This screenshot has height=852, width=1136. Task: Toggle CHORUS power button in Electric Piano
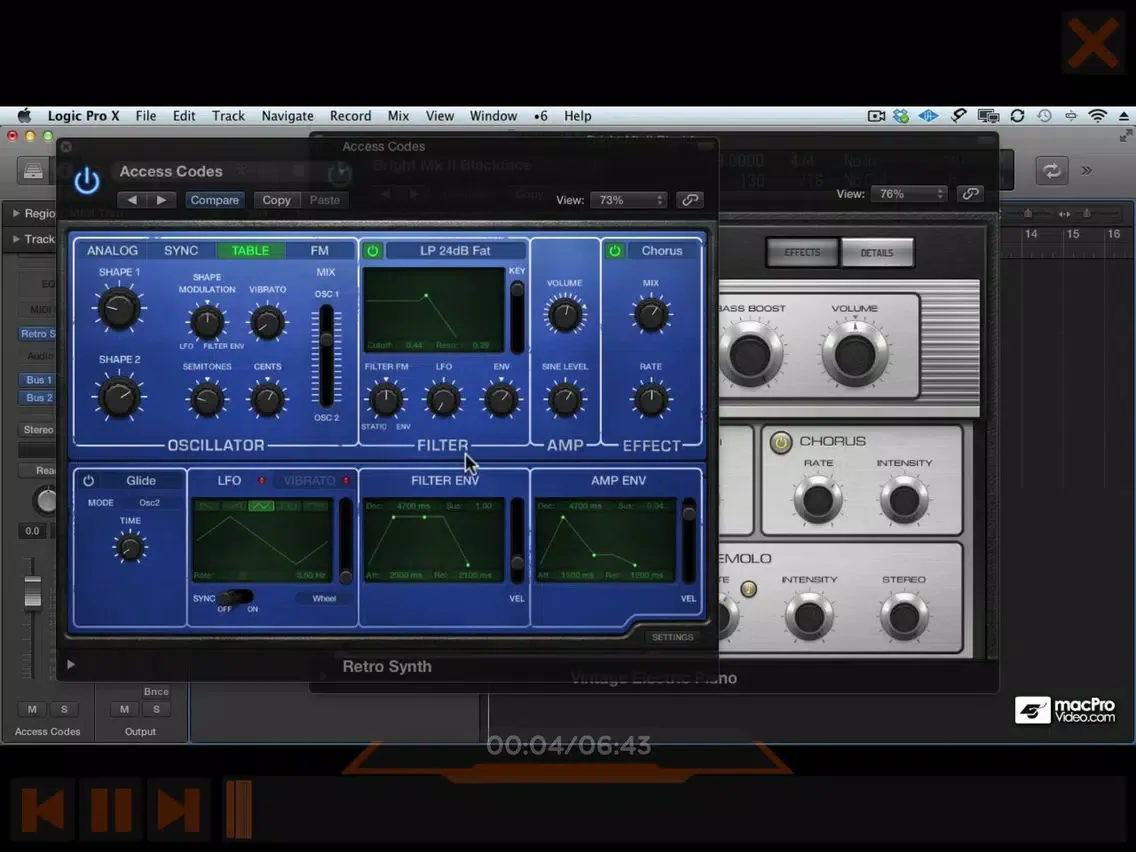pos(781,442)
